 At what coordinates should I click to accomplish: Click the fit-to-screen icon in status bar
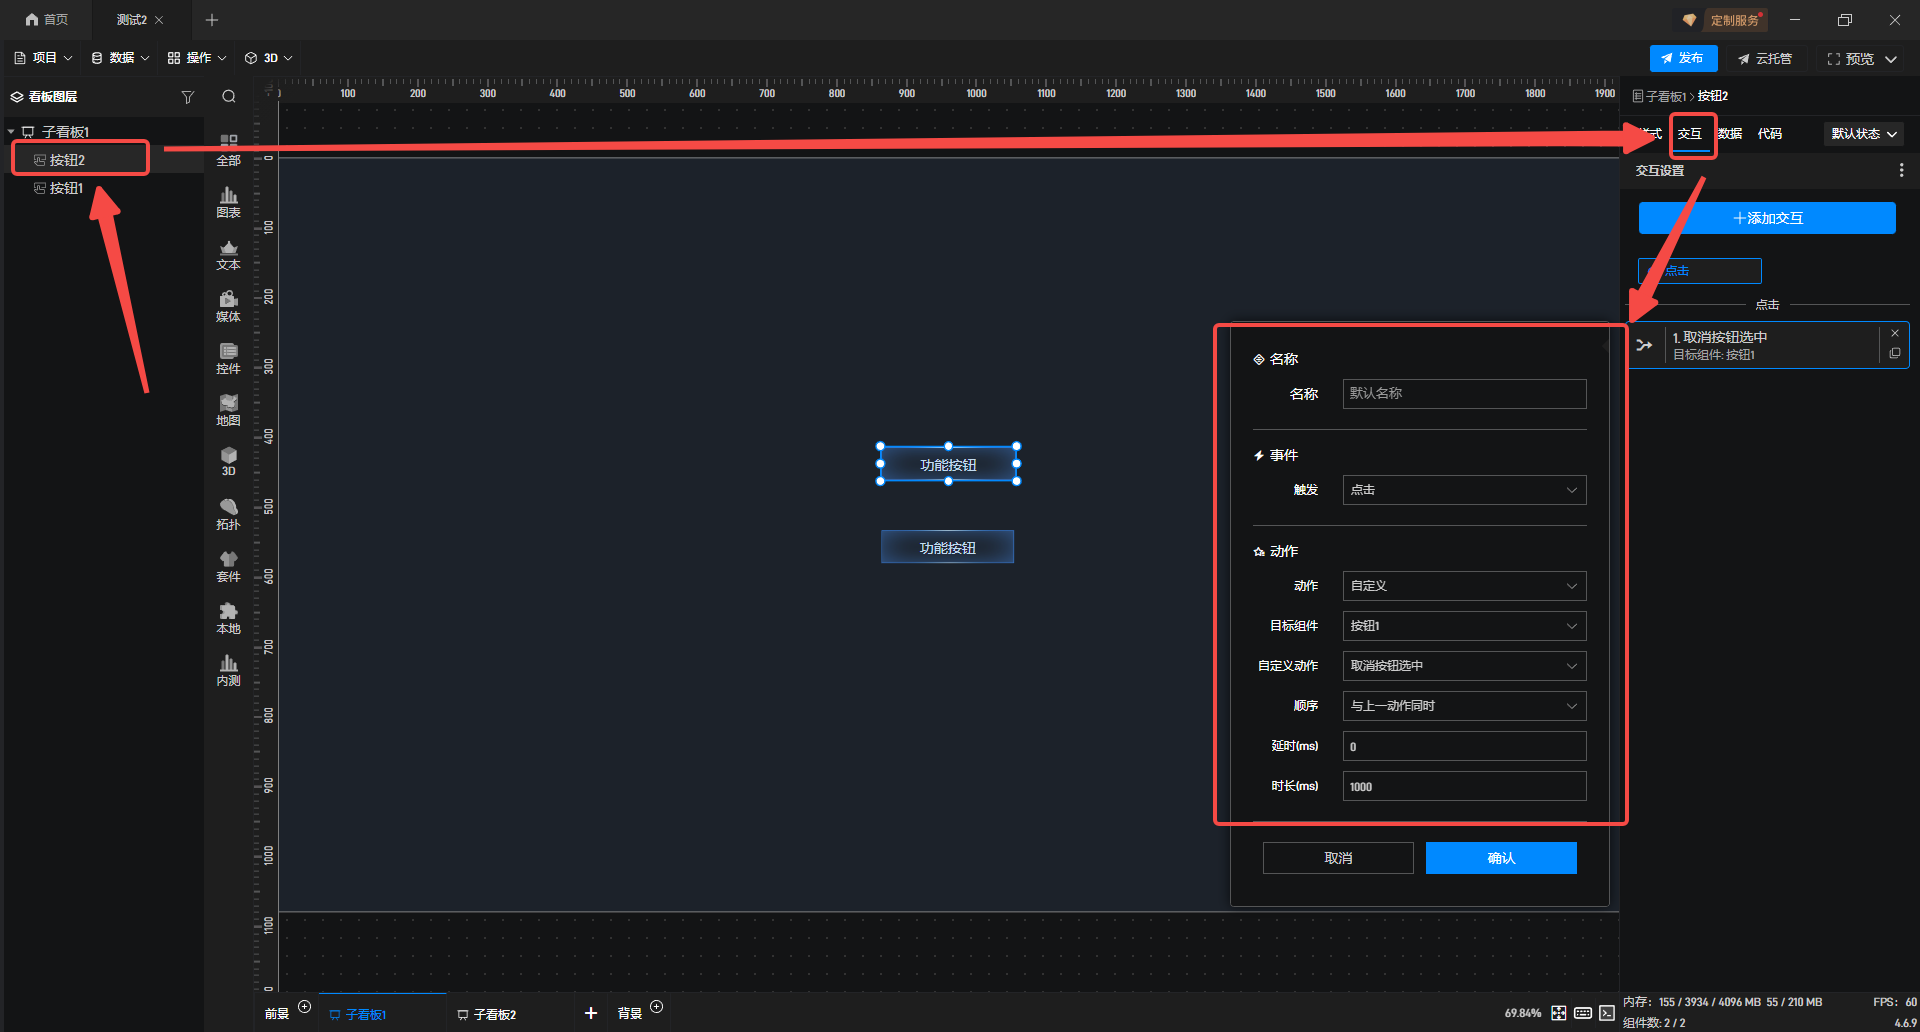click(1559, 1013)
